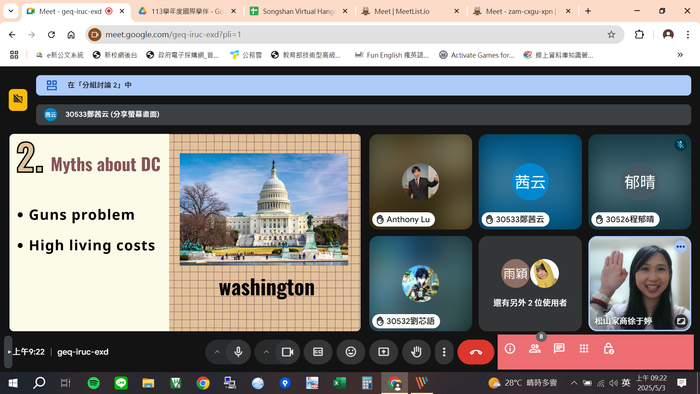Click the 30533鄭茜云 screen sharing bar
Screen dimensions: 700x394
point(363,115)
